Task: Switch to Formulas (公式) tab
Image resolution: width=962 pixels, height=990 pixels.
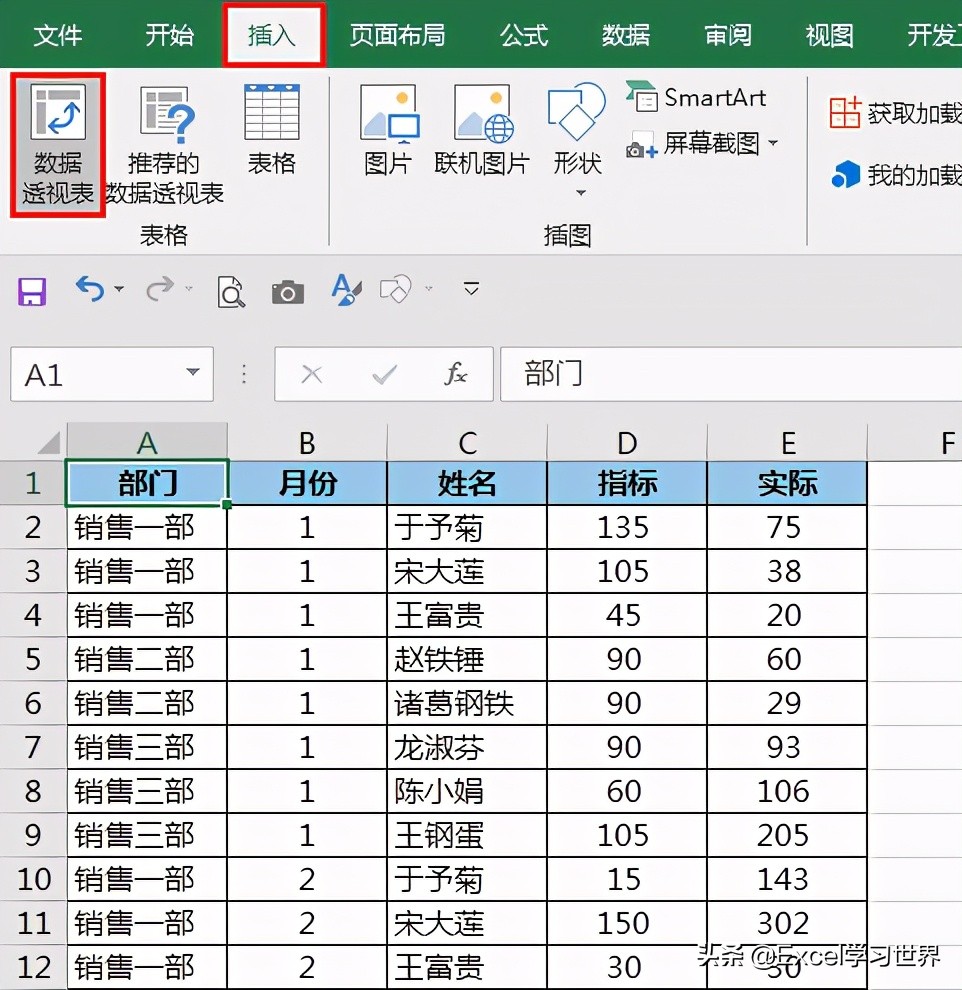Action: 524,35
